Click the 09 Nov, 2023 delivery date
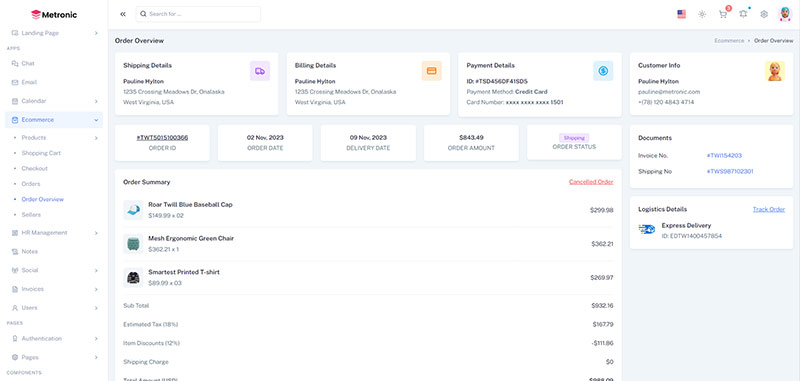The image size is (800, 381). [368, 138]
